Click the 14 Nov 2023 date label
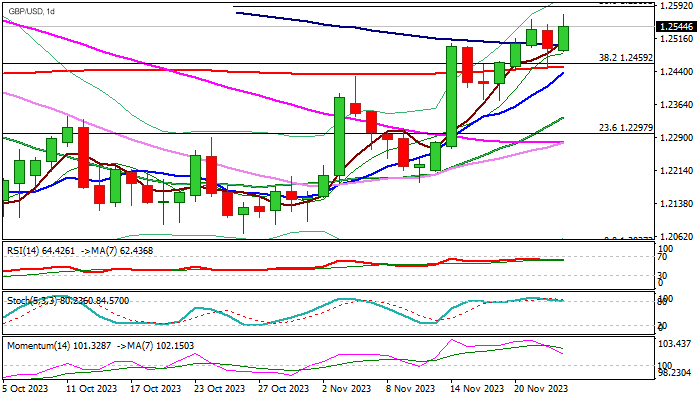698x397 pixels. (x=476, y=389)
